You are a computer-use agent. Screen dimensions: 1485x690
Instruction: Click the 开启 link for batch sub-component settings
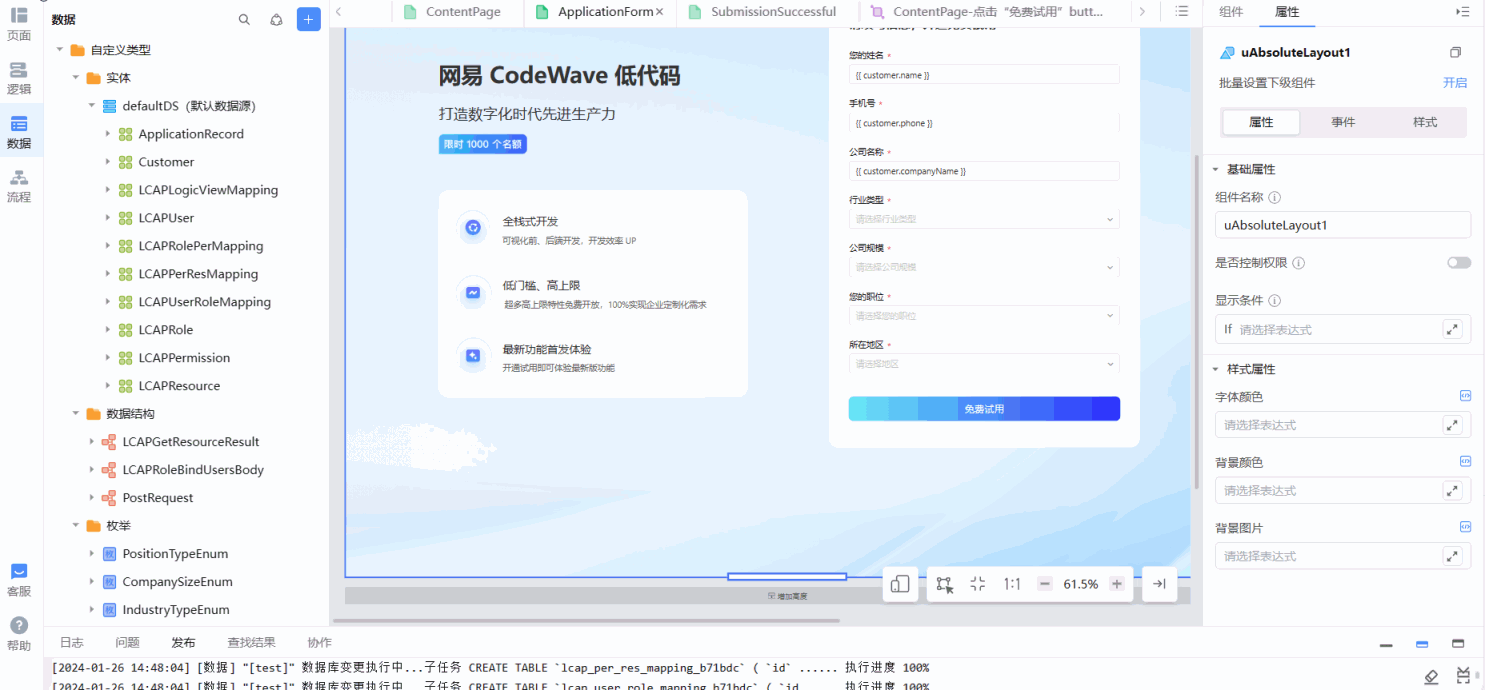point(1455,83)
